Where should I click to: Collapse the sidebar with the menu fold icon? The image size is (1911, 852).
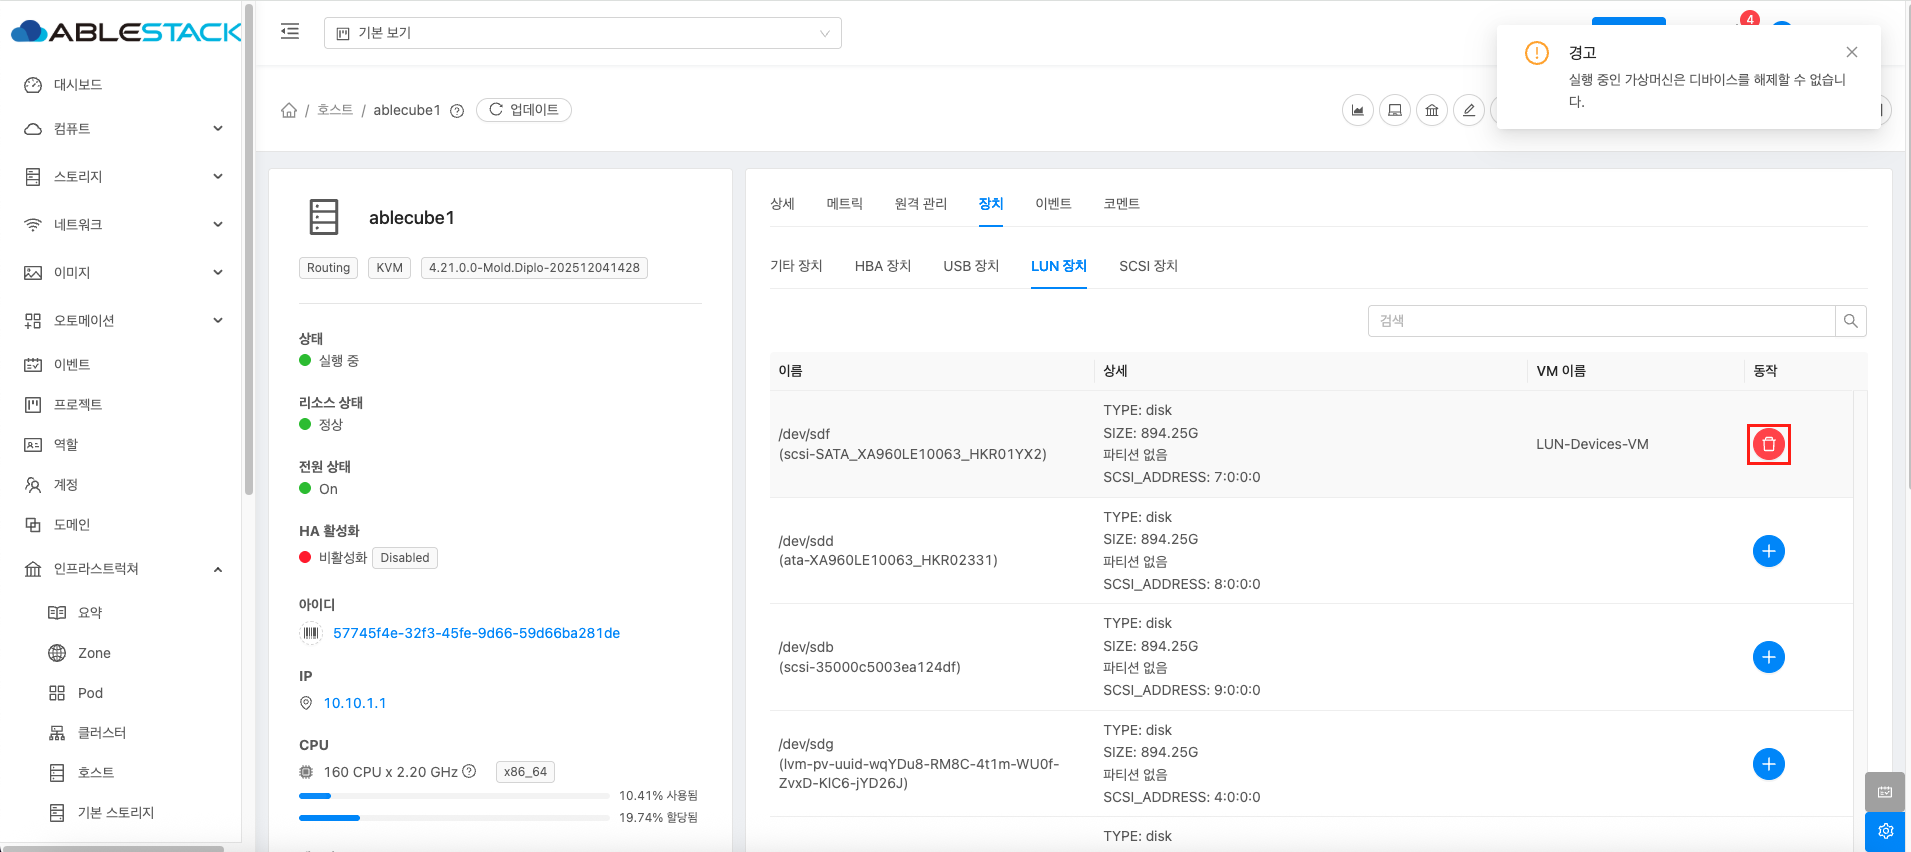(x=290, y=32)
